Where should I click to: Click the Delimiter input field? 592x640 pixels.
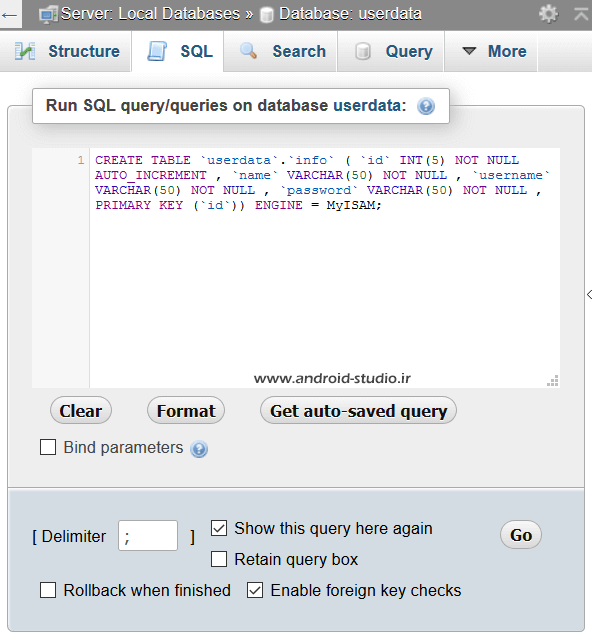click(x=148, y=536)
